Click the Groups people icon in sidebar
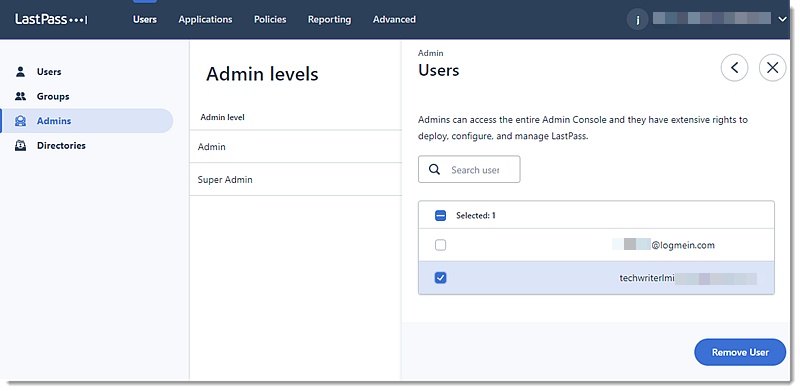The image size is (800, 391). point(20,96)
